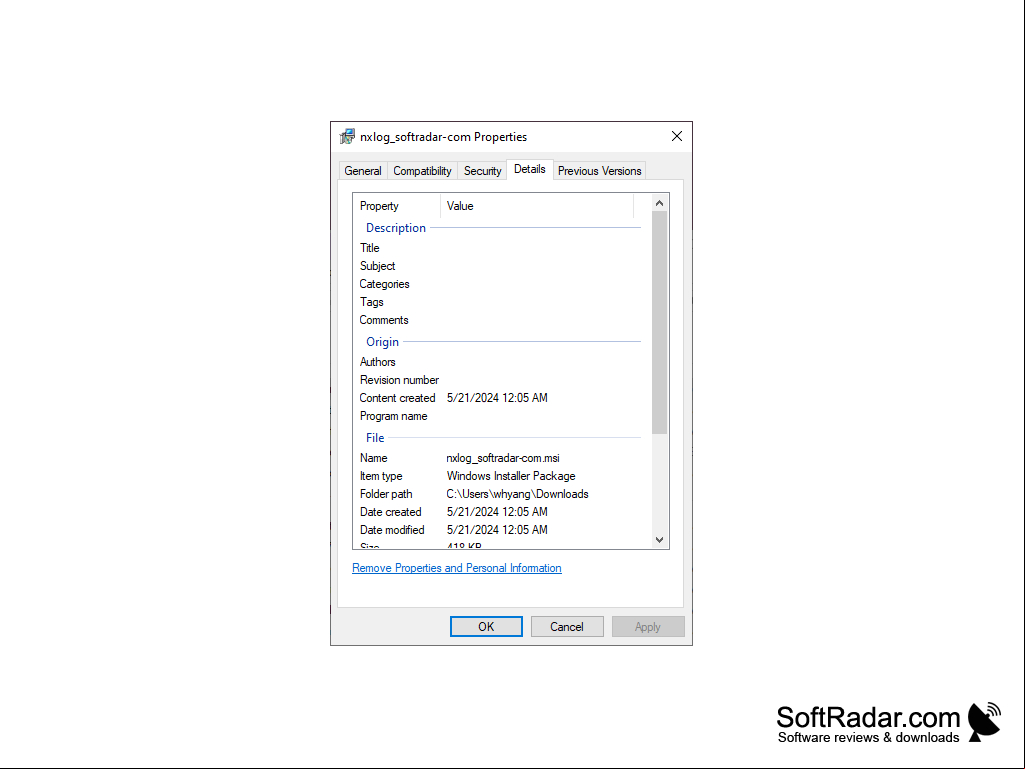This screenshot has height=769, width=1025.
Task: Open the Compatibility tab
Action: (422, 171)
